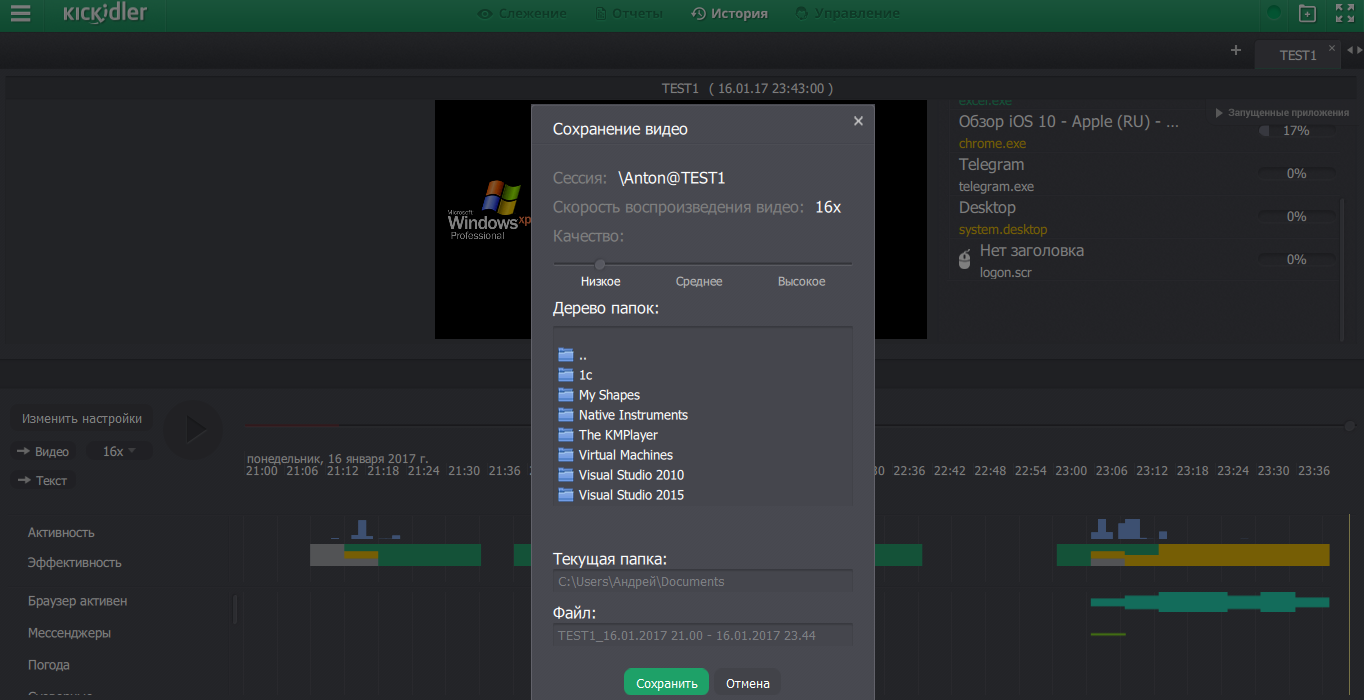This screenshot has height=700, width=1364.
Task: Open the hamburger main menu
Action: coord(19,14)
